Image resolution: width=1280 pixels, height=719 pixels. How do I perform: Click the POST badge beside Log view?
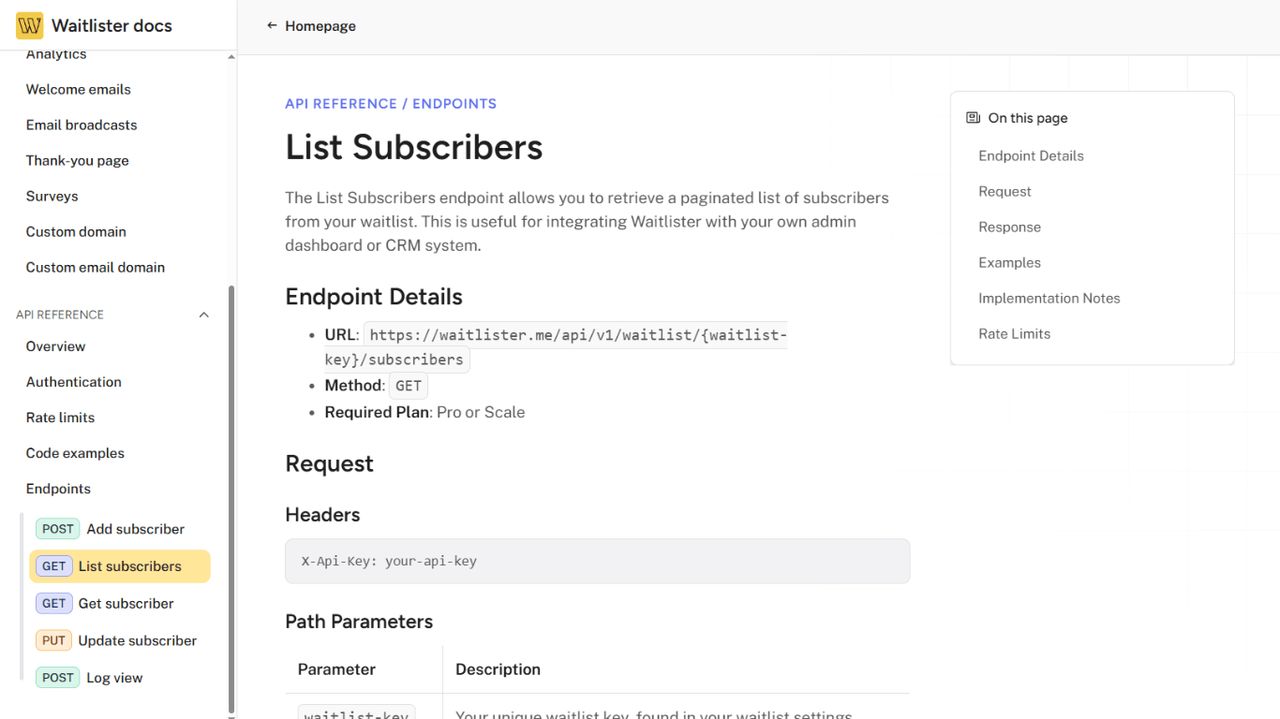(x=57, y=677)
